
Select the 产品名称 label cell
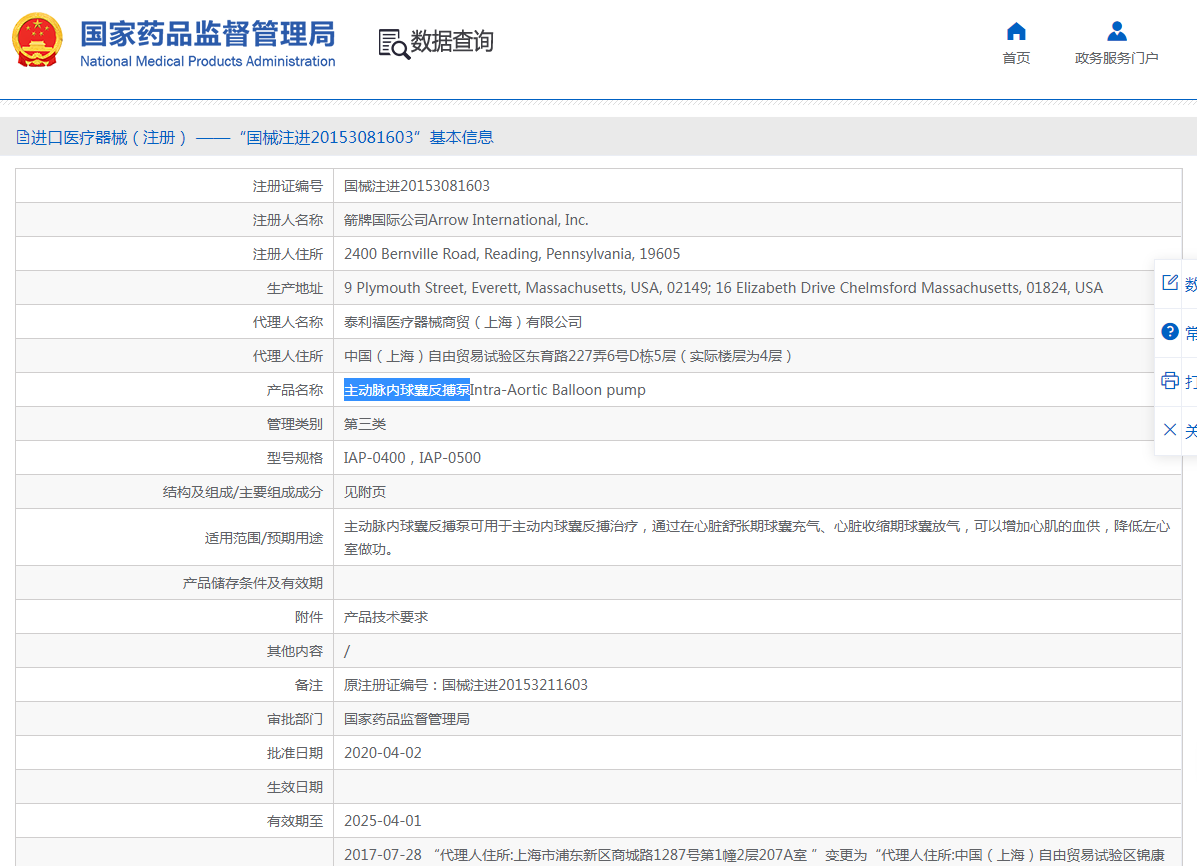(175, 390)
